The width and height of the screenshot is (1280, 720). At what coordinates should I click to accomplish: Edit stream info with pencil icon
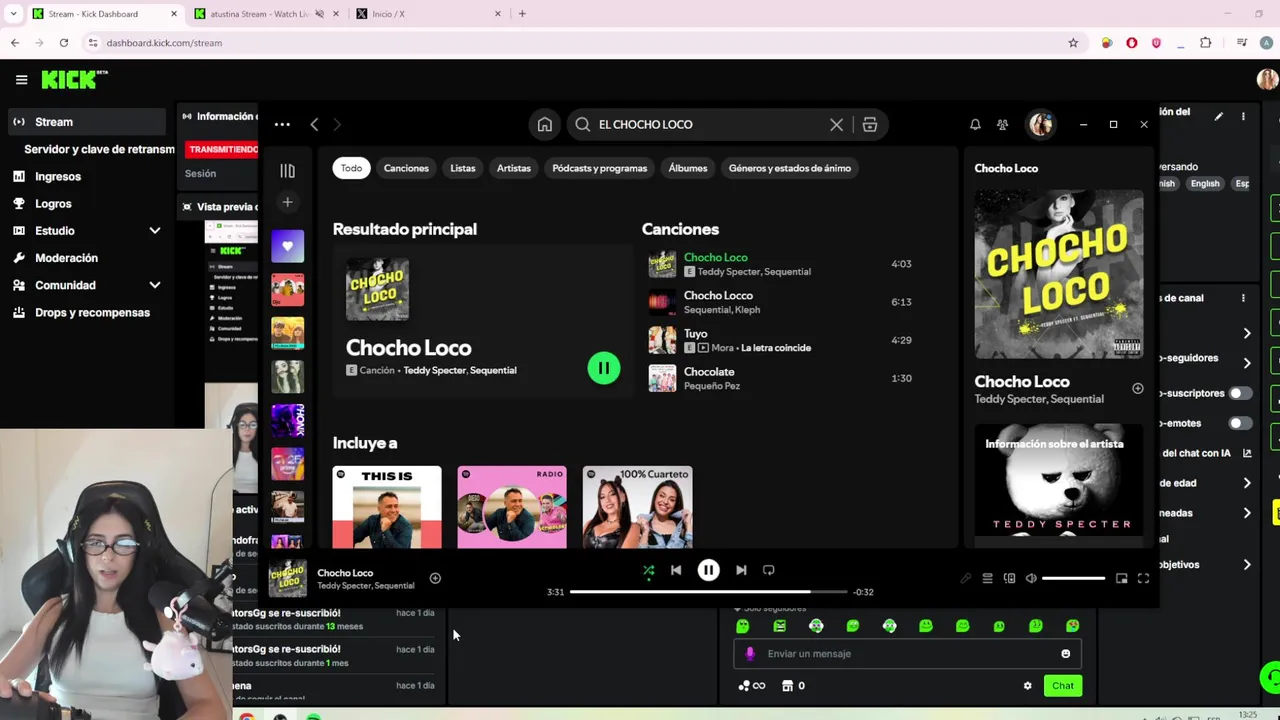[x=1218, y=116]
